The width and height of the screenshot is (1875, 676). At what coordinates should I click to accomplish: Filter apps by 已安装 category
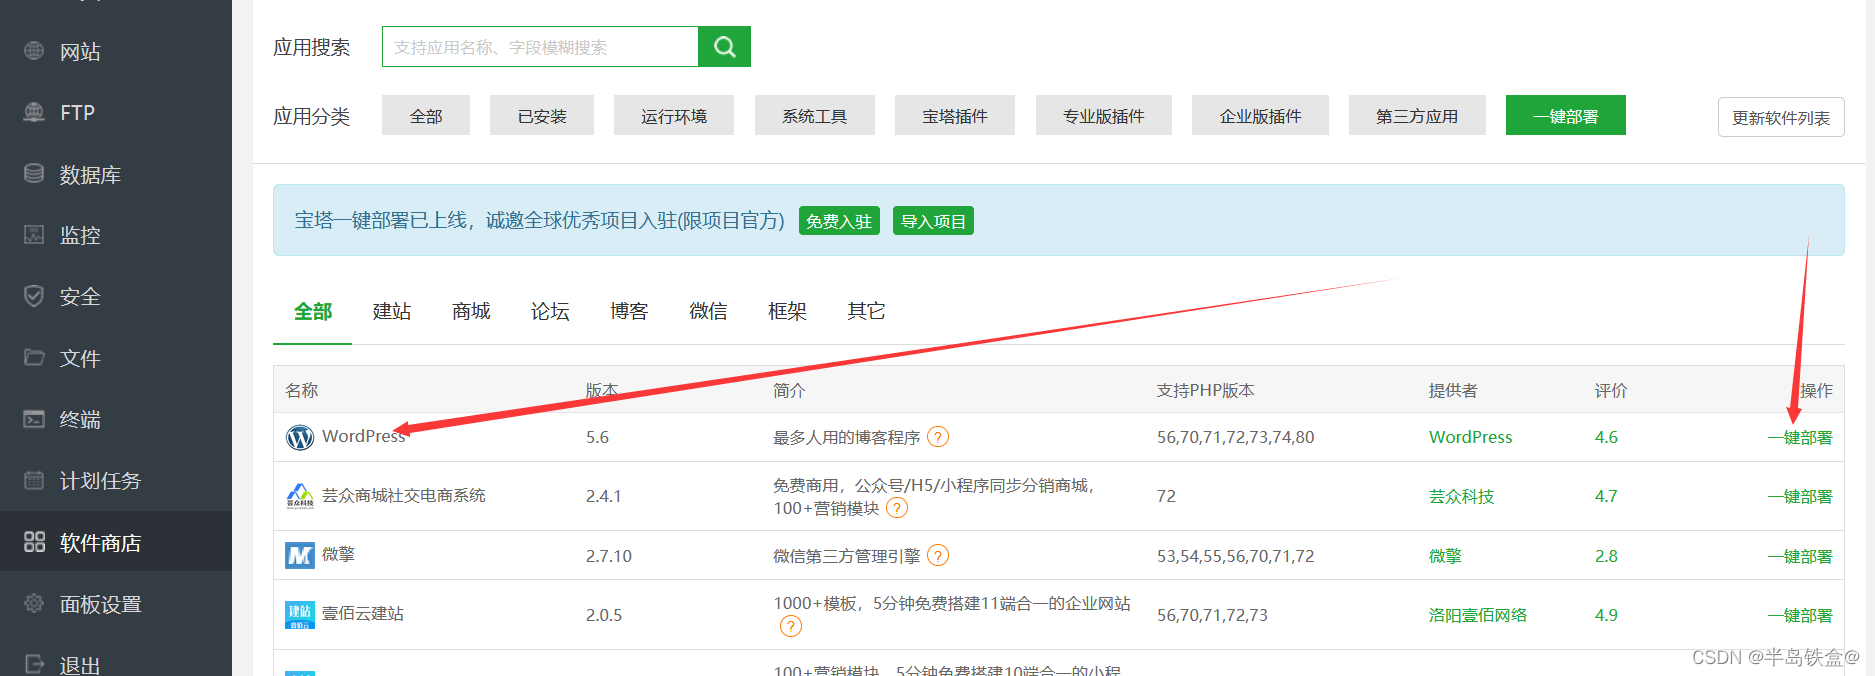click(x=542, y=116)
